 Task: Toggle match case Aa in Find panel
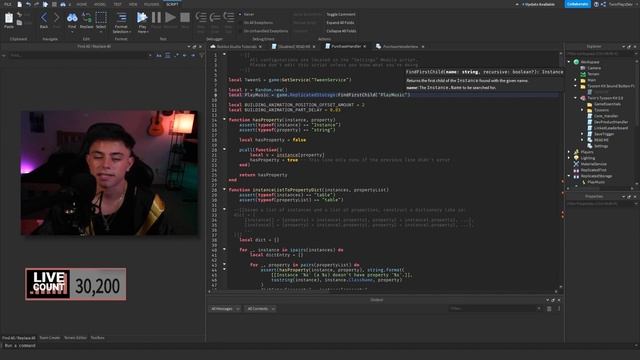coord(159,56)
